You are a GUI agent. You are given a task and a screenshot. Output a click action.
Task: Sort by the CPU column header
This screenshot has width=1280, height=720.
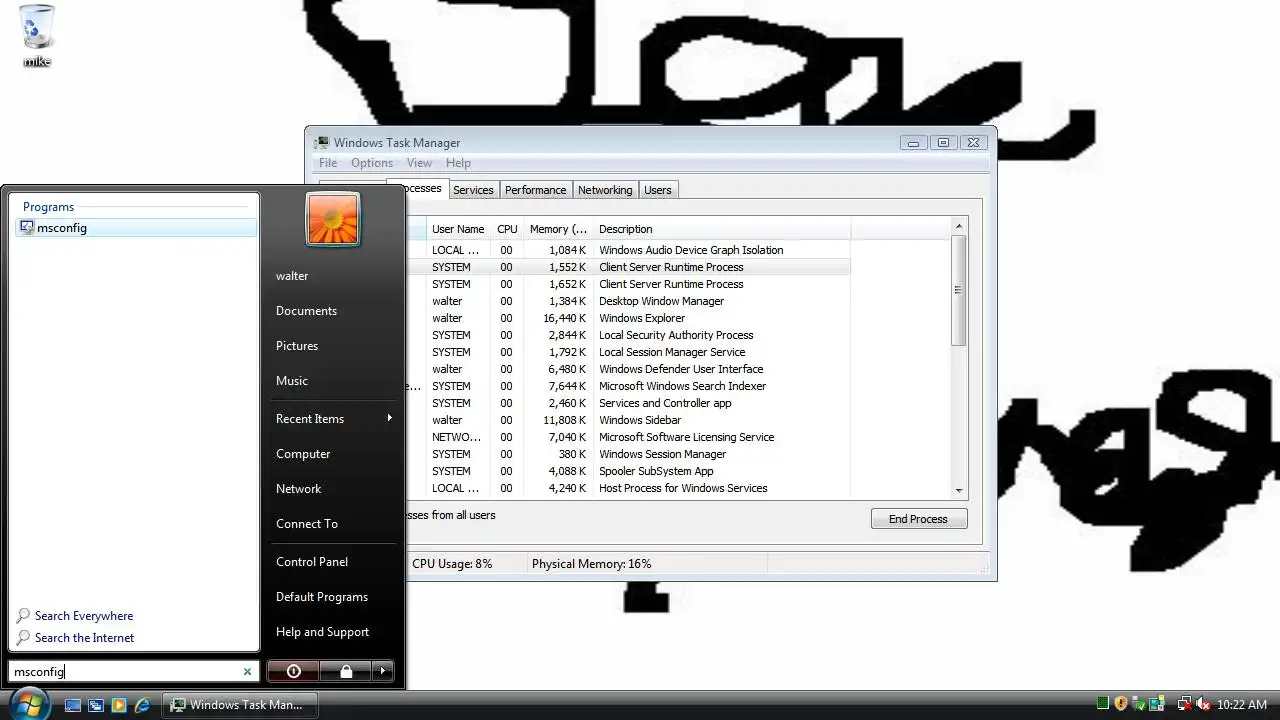(x=507, y=229)
